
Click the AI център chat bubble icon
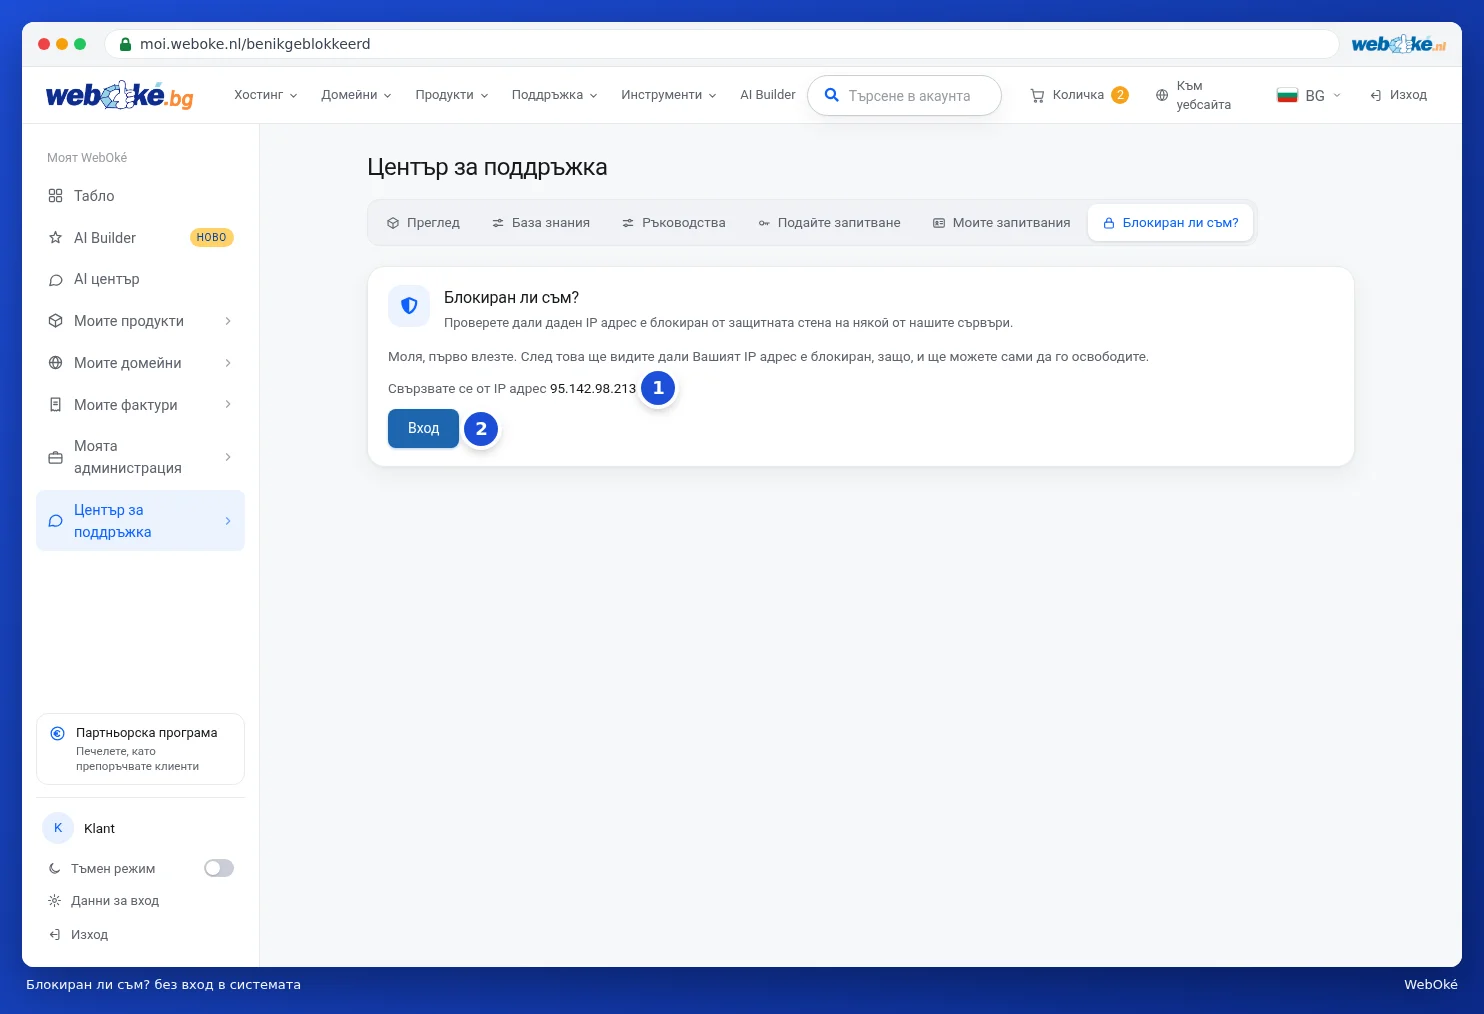56,280
